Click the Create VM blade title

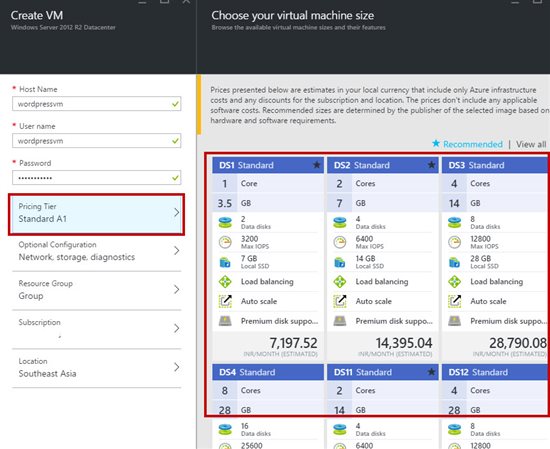tap(37, 15)
